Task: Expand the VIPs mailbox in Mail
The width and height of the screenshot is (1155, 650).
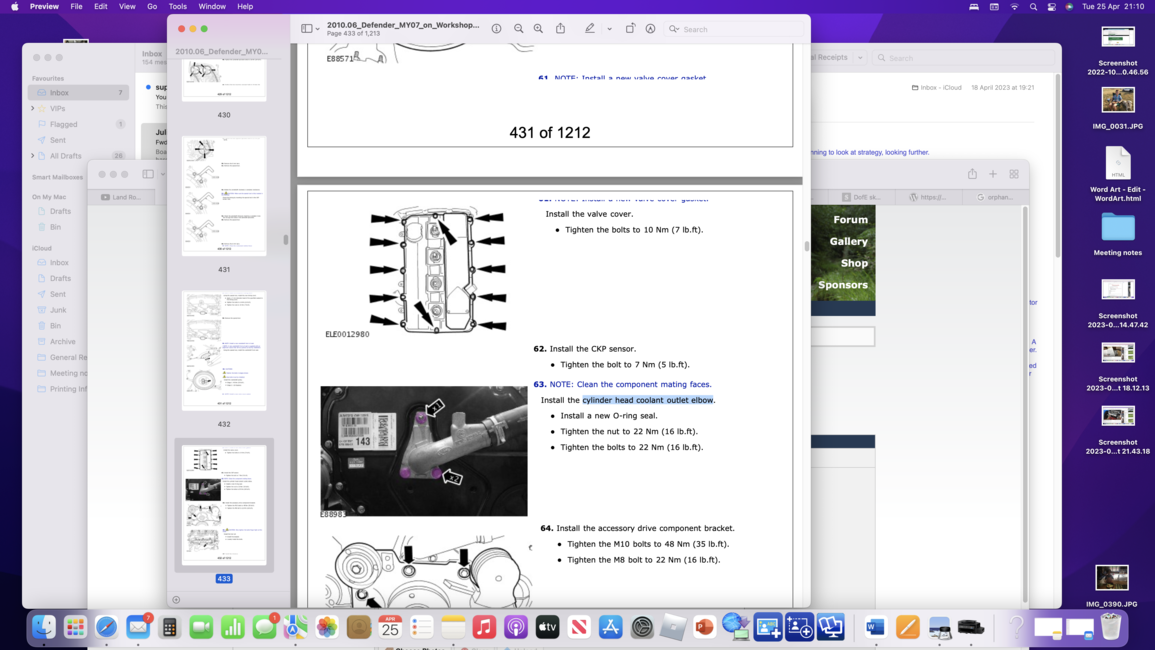Action: (32, 108)
